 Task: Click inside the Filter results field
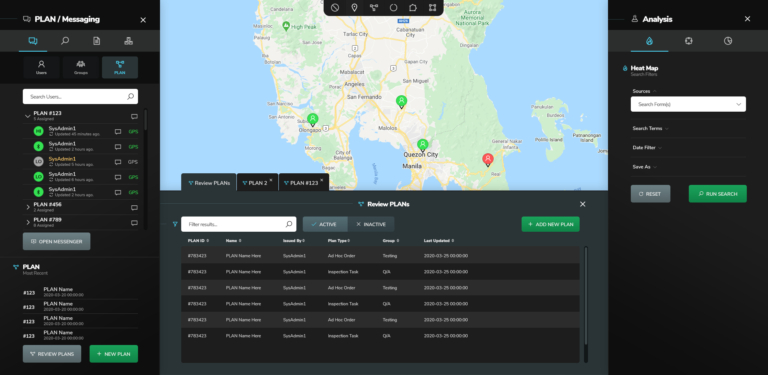tap(239, 224)
